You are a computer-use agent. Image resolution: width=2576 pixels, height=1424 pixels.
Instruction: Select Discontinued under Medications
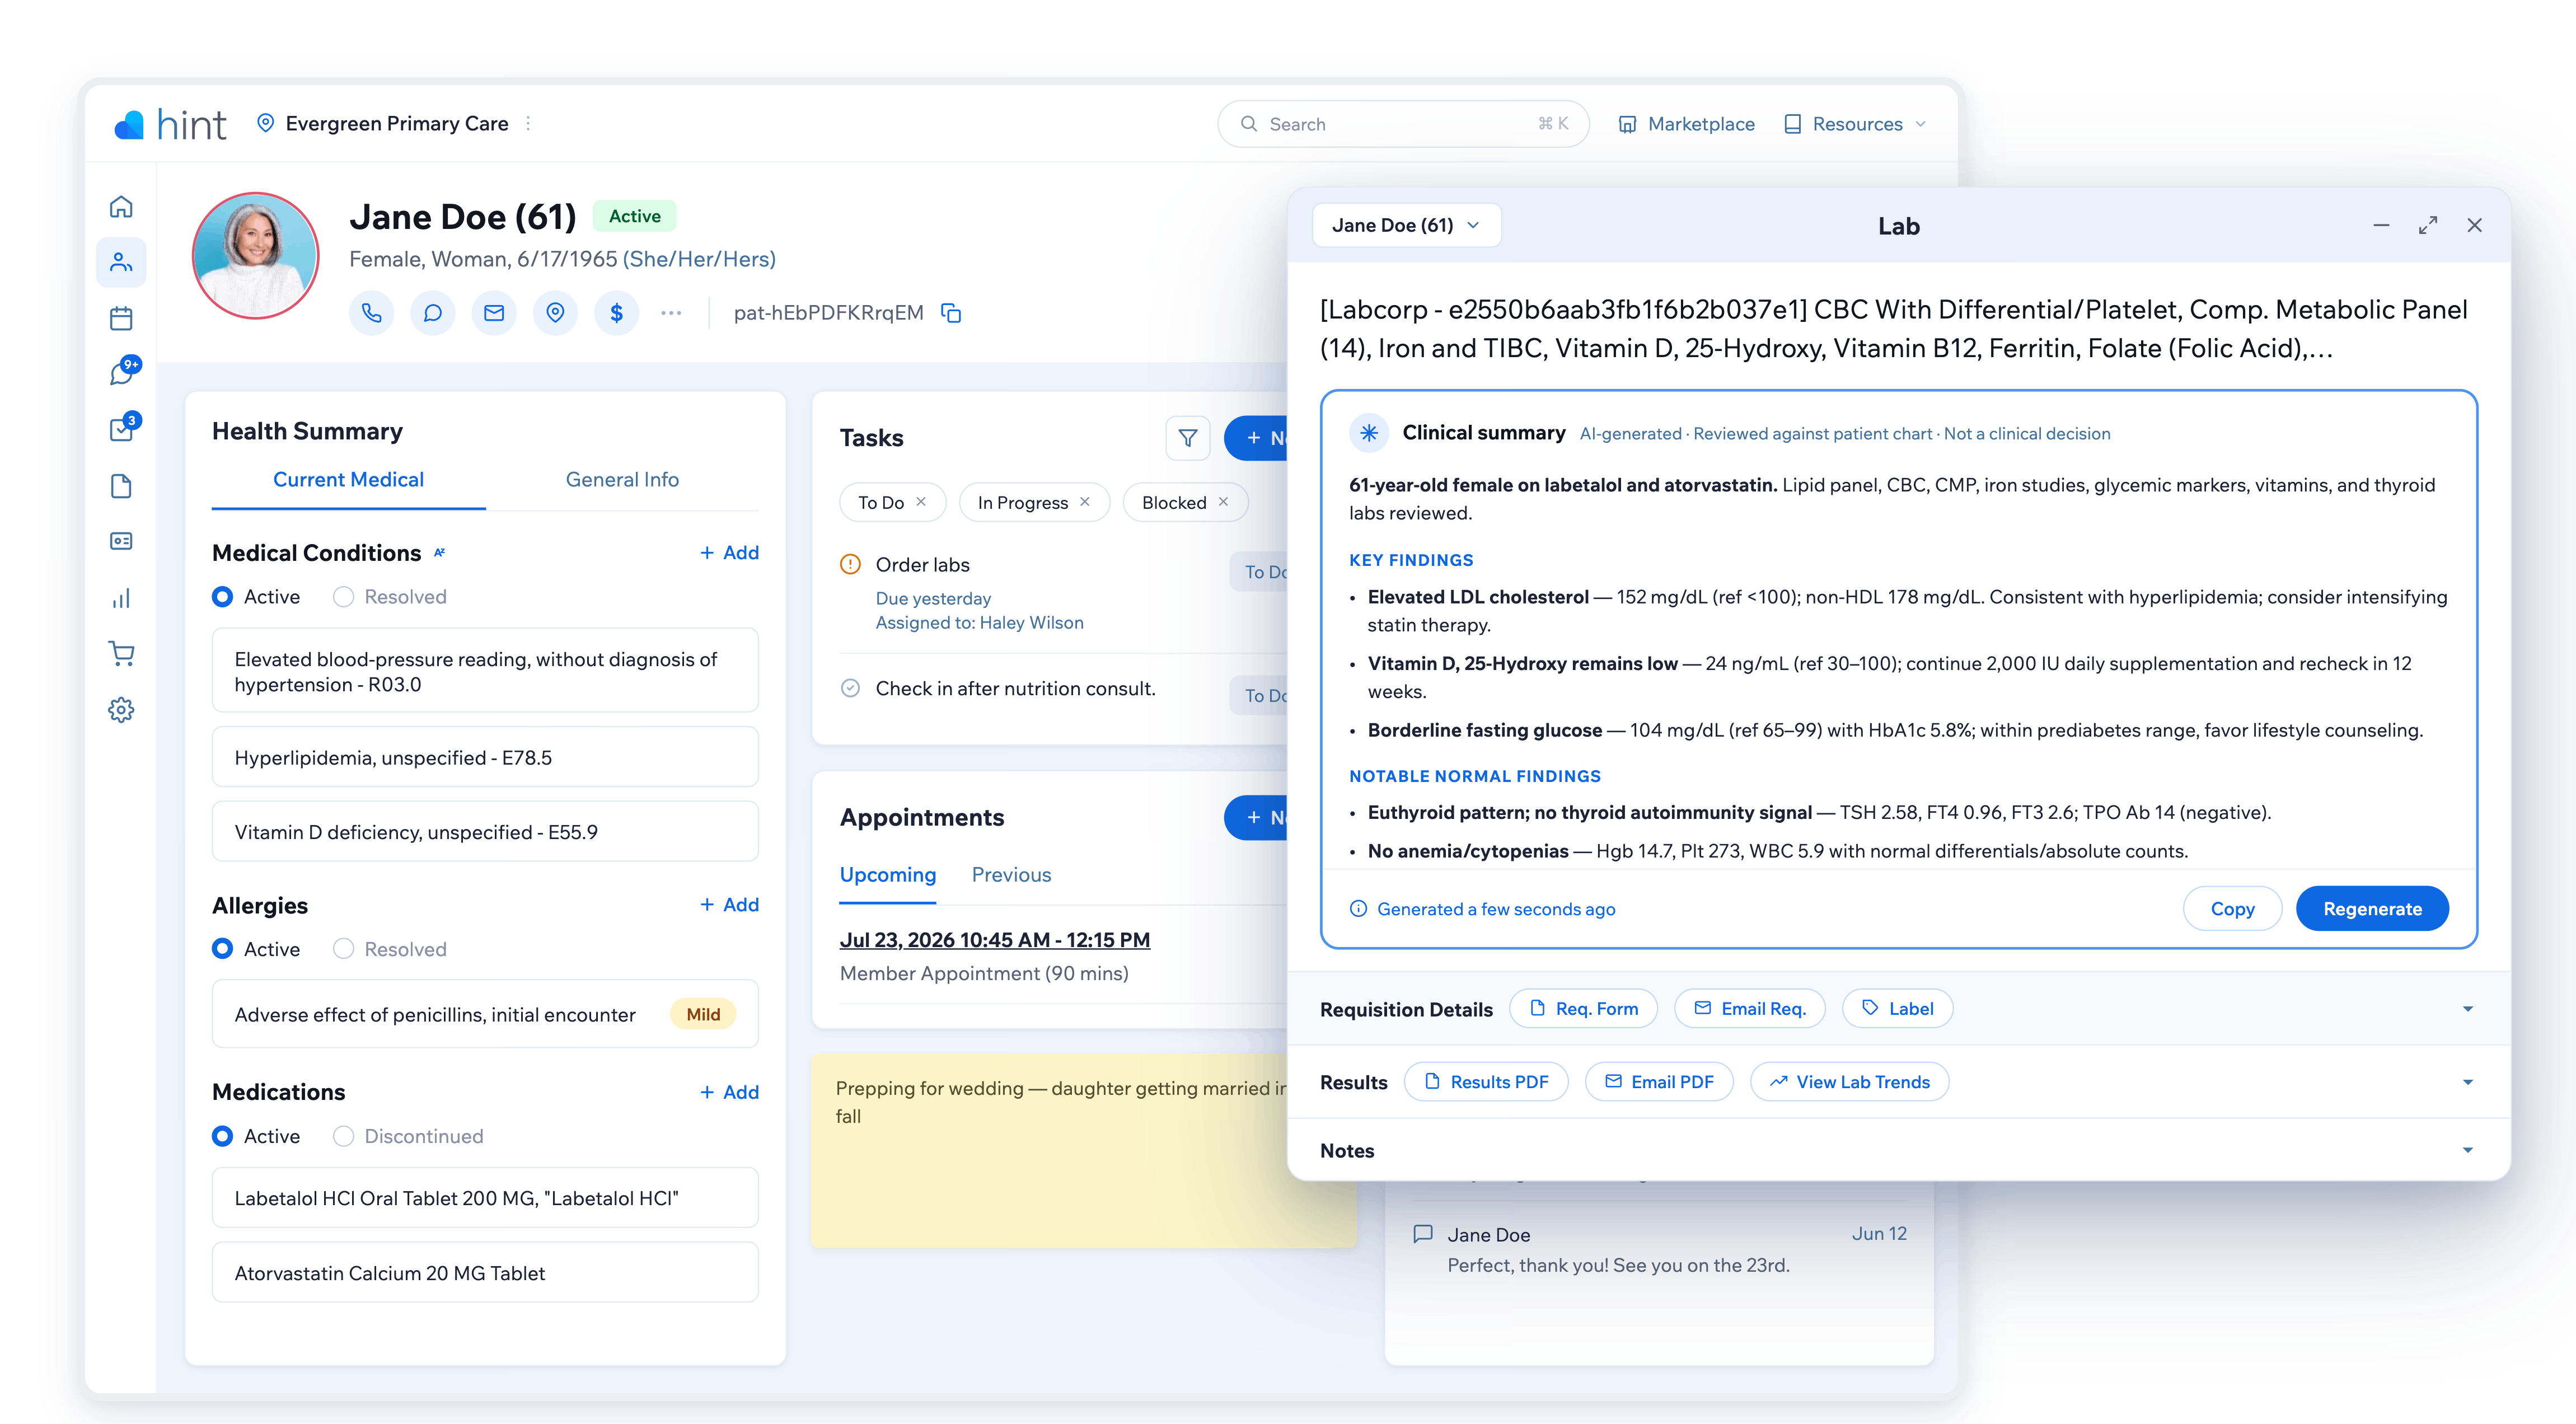(343, 1136)
